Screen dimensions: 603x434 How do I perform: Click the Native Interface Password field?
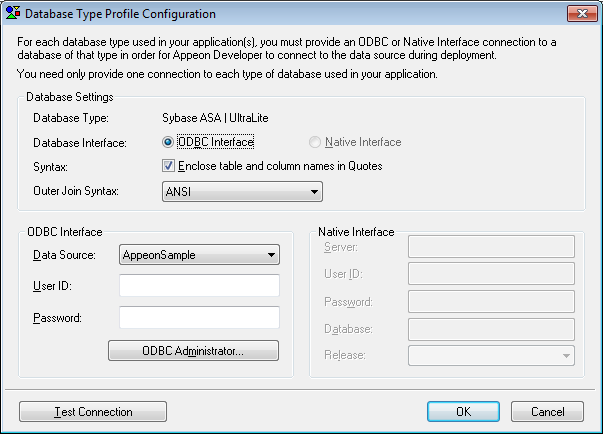(491, 301)
